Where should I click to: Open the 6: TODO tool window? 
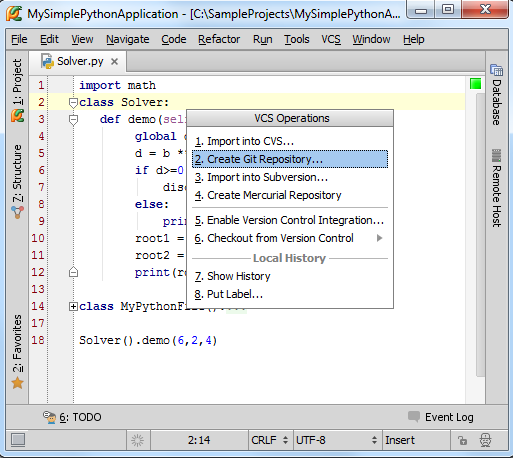72,417
